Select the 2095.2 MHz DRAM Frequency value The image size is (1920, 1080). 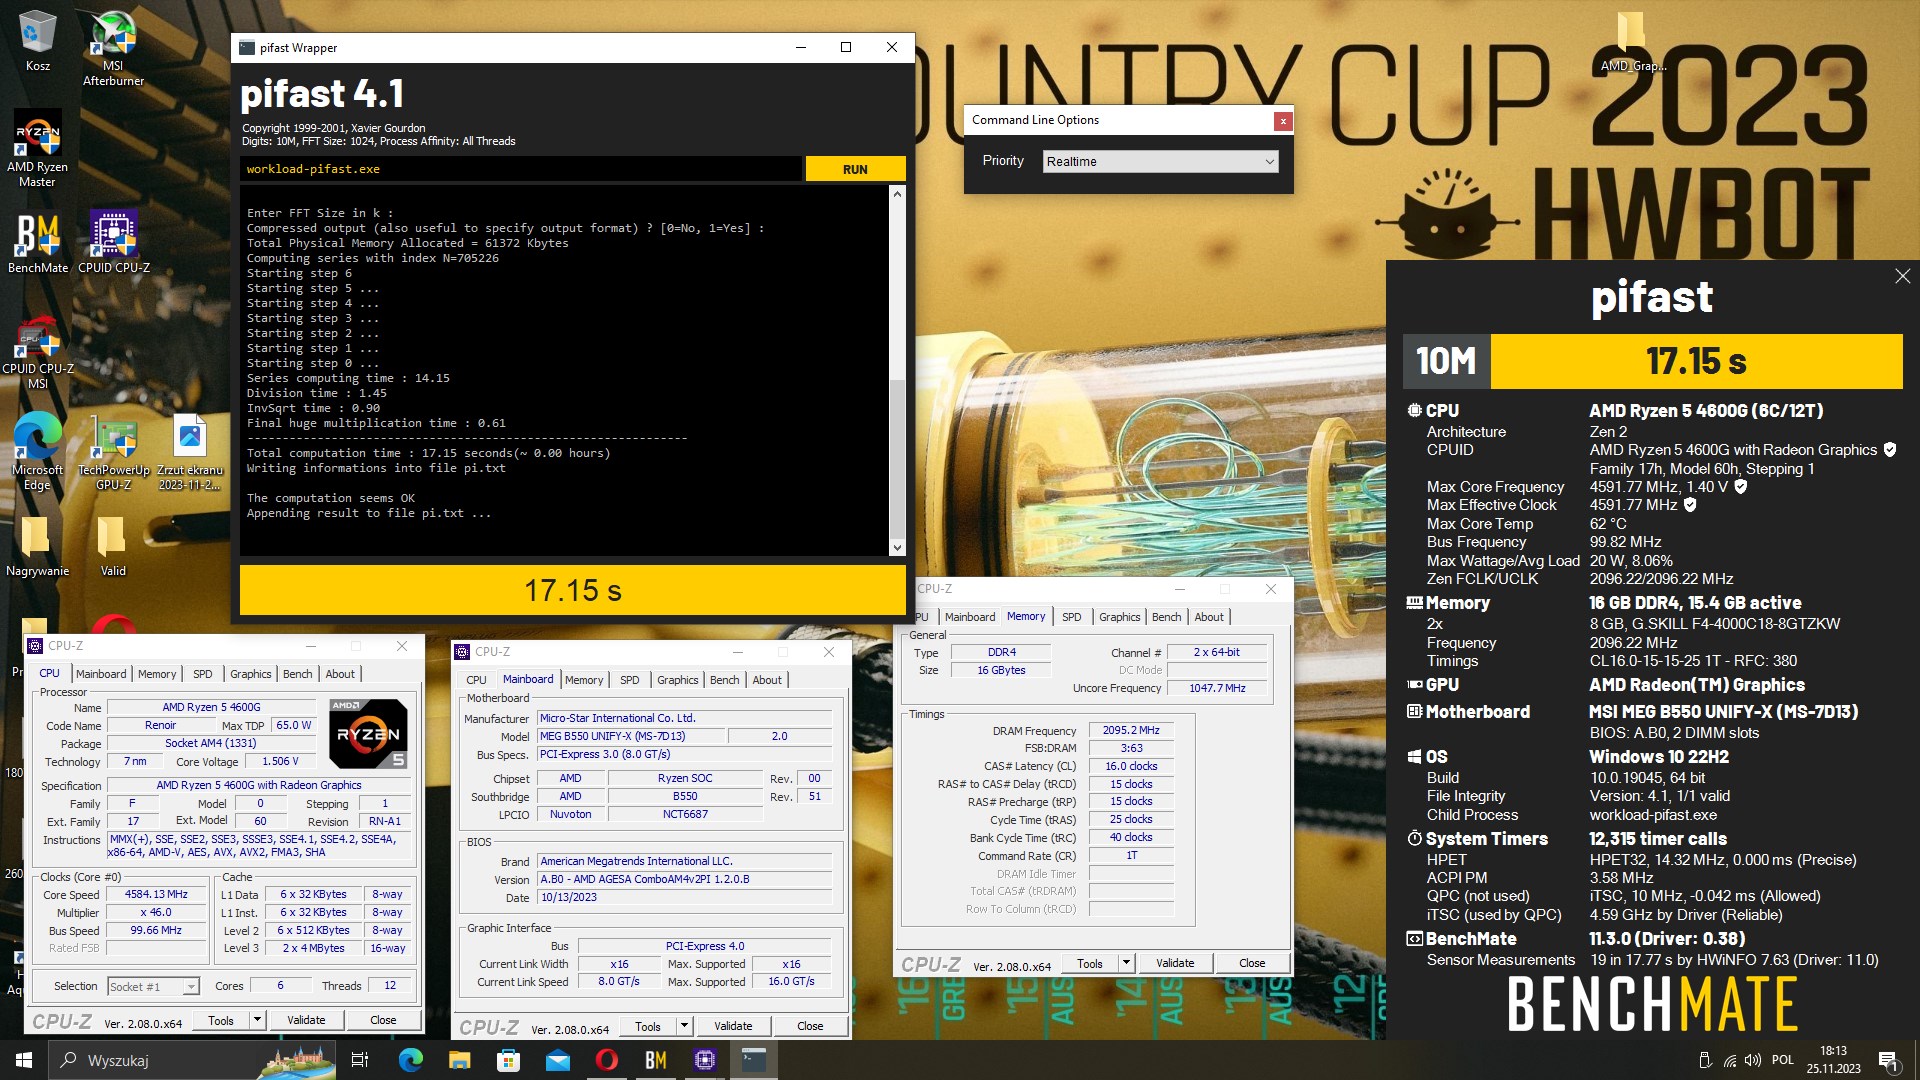pyautogui.click(x=1131, y=730)
